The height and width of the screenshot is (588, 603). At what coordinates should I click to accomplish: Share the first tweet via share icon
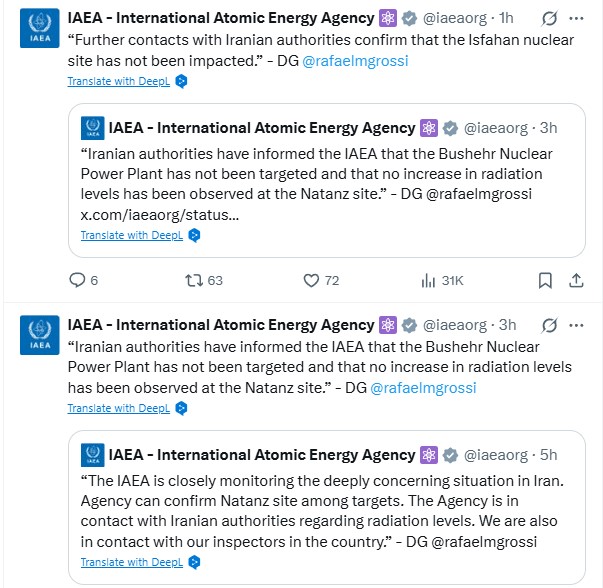pyautogui.click(x=577, y=280)
